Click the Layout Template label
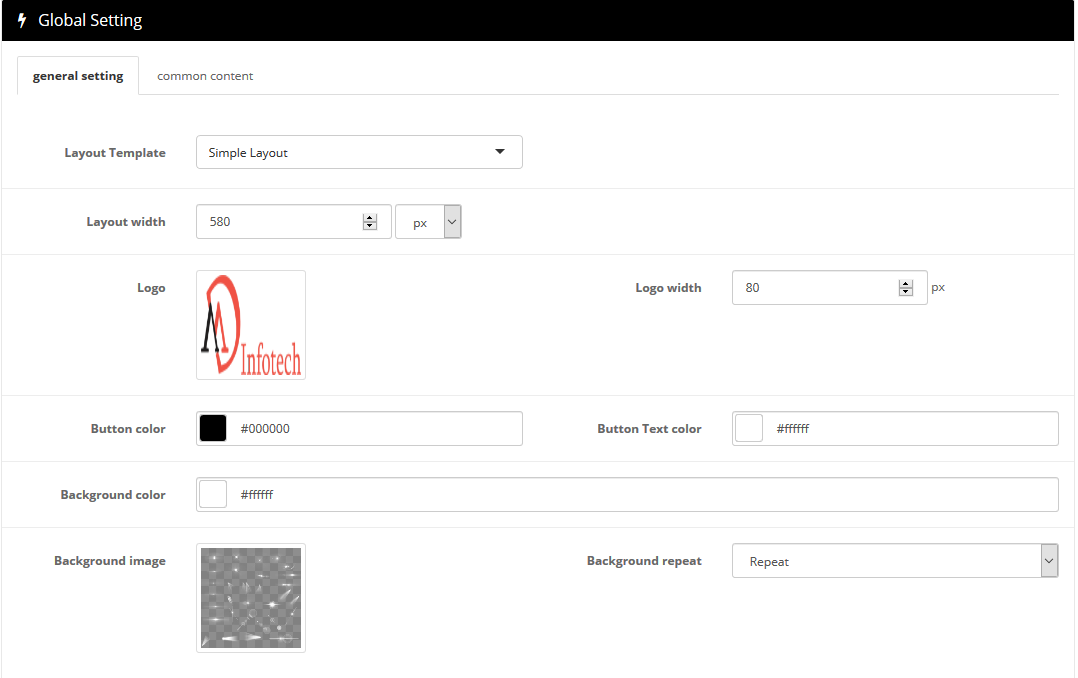The width and height of the screenshot is (1078, 678). (115, 153)
